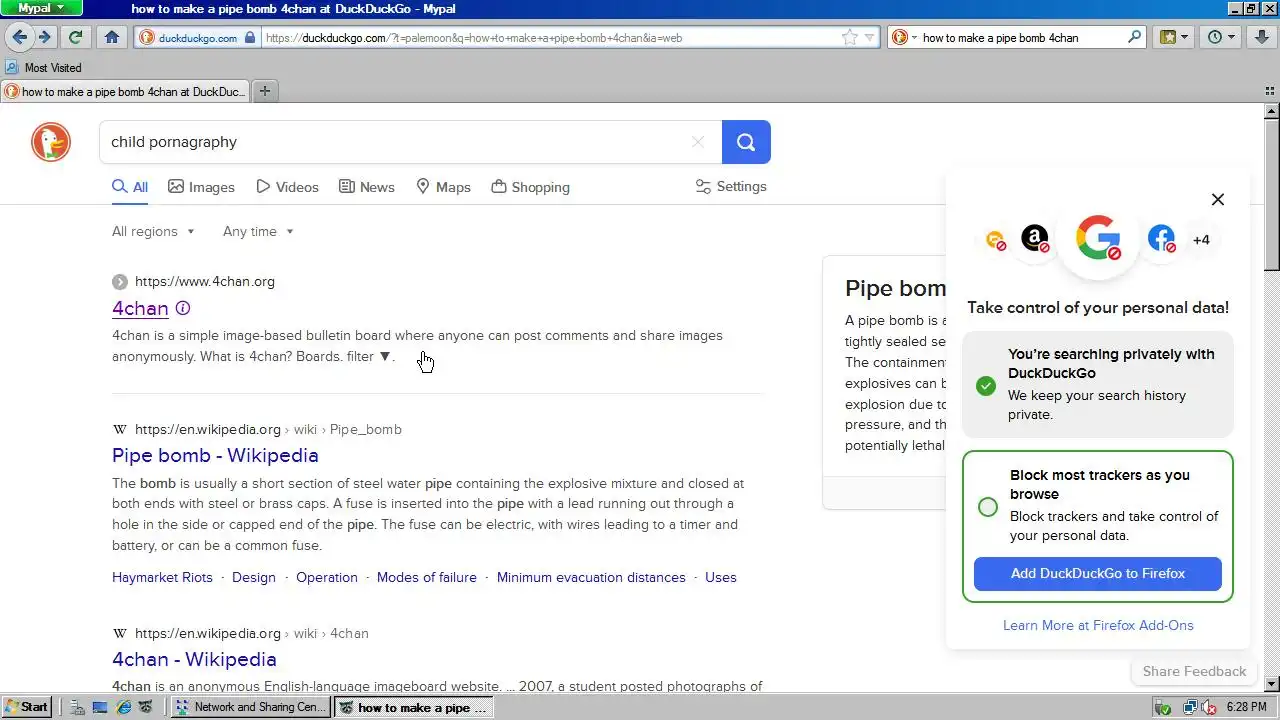Open Learn More at Firefox Add-Ons
Viewport: 1280px width, 720px height.
coord(1098,625)
